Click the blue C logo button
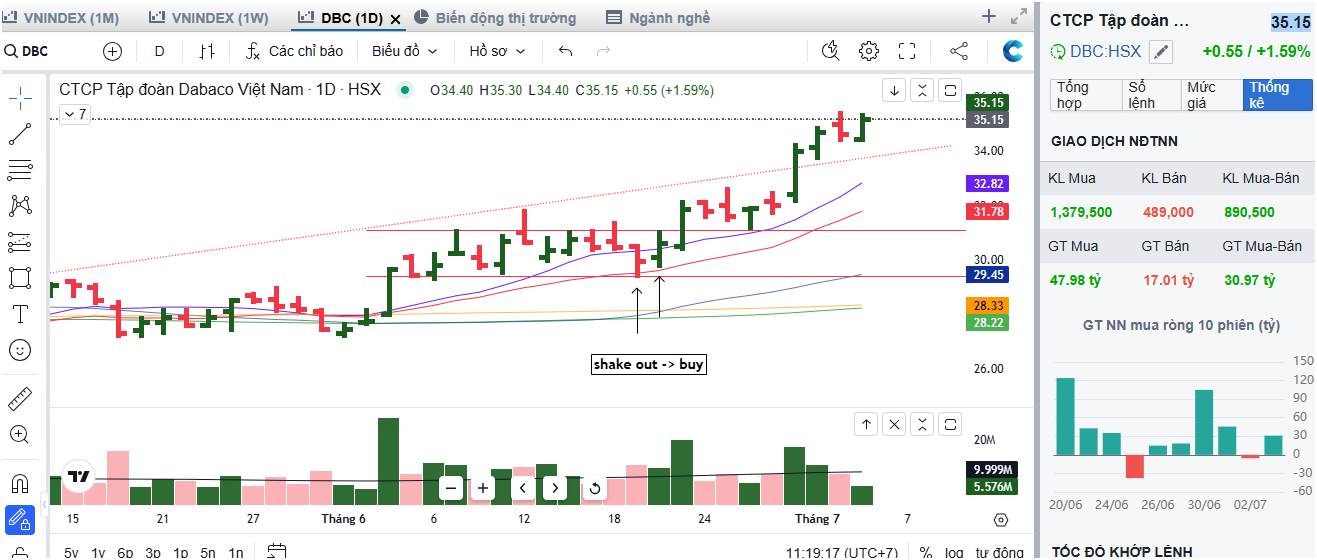 pos(1013,51)
